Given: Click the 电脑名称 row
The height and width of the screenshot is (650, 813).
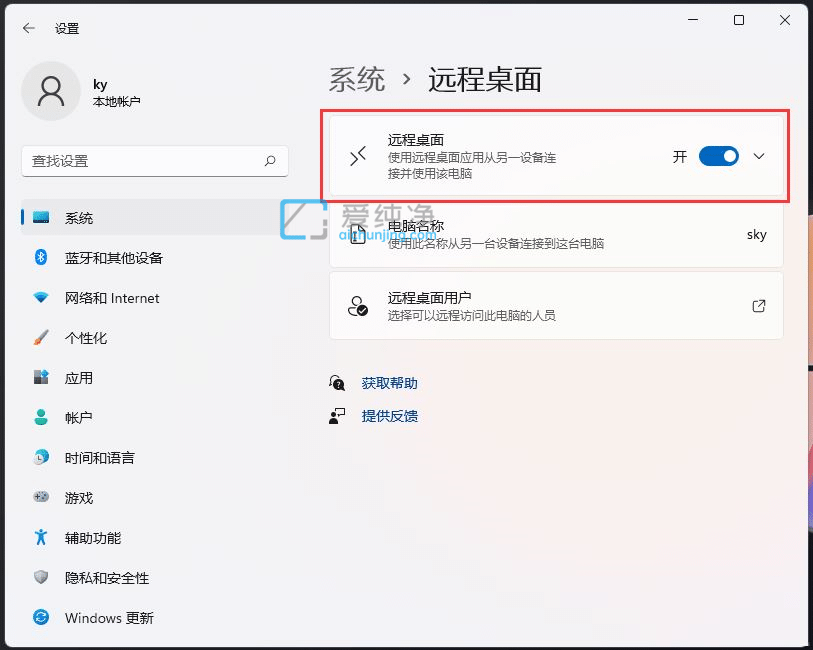Looking at the screenshot, I should click(x=556, y=235).
